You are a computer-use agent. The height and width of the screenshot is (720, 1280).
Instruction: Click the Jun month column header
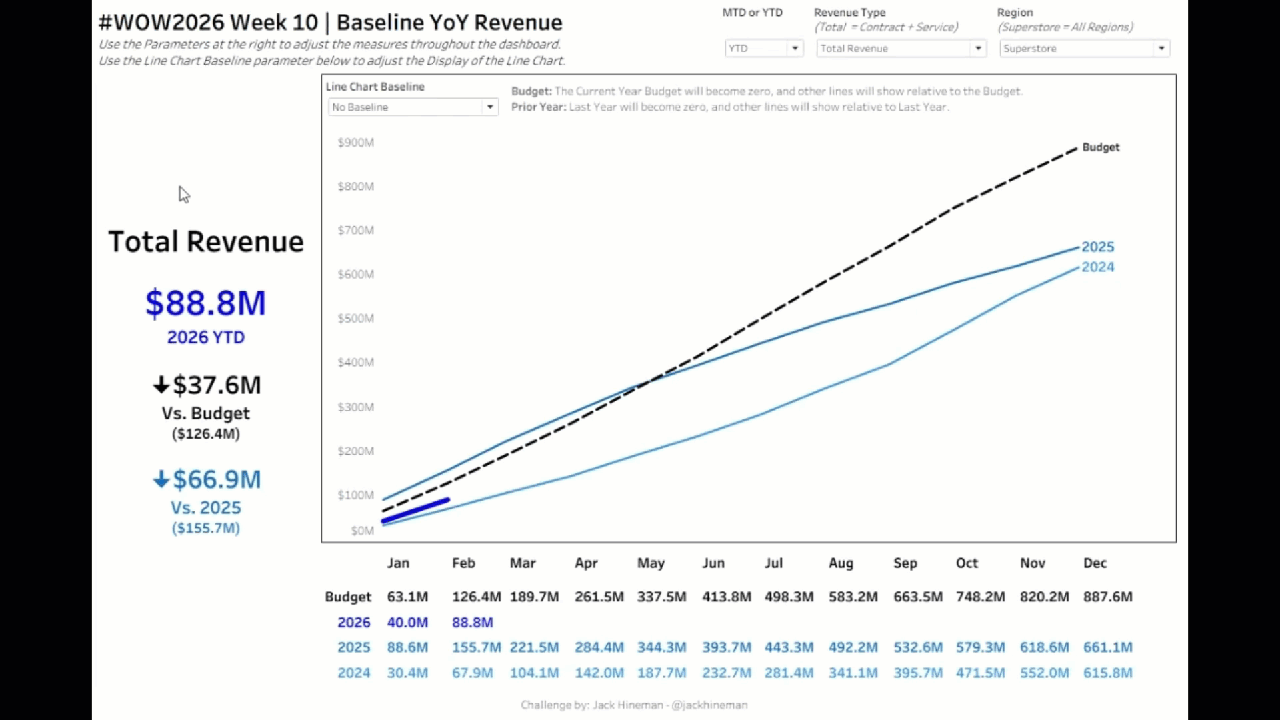pyautogui.click(x=713, y=563)
